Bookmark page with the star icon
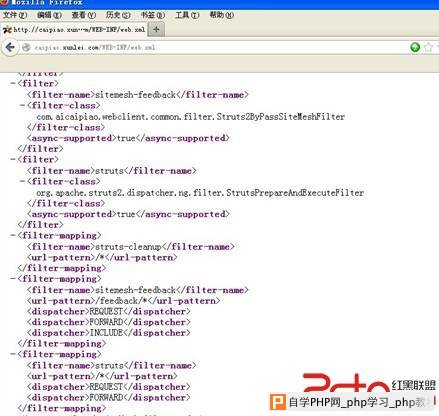This screenshot has width=439, height=416. [x=428, y=47]
